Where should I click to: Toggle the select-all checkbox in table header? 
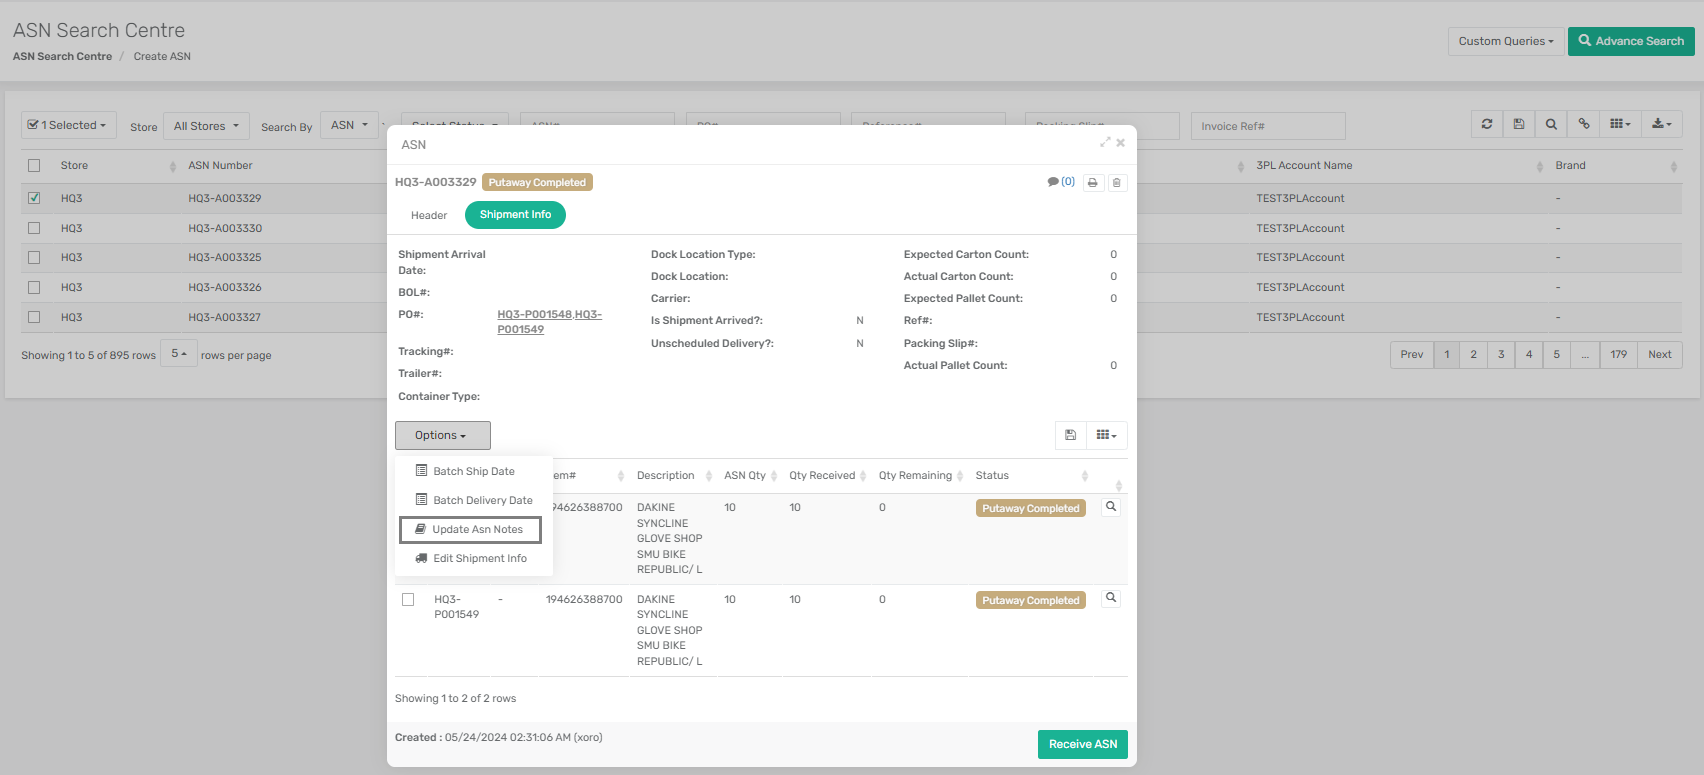click(34, 166)
